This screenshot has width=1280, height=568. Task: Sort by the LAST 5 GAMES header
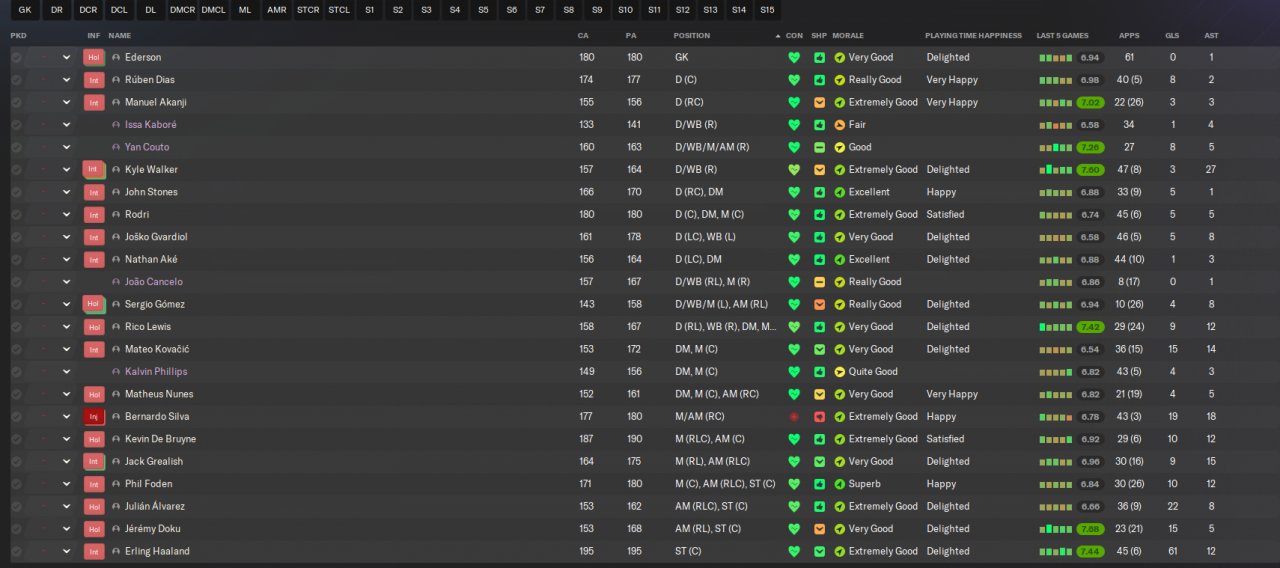(1063, 35)
